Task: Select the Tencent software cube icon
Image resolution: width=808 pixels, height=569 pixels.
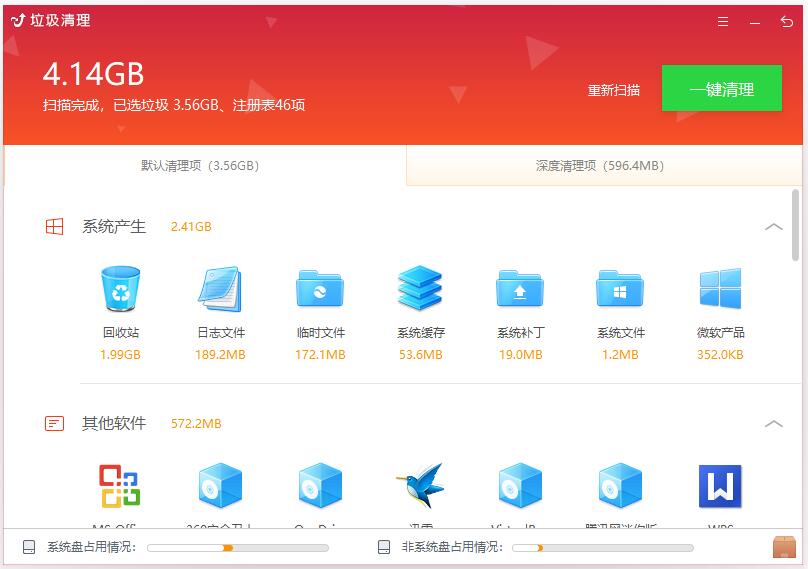Action: coord(620,486)
